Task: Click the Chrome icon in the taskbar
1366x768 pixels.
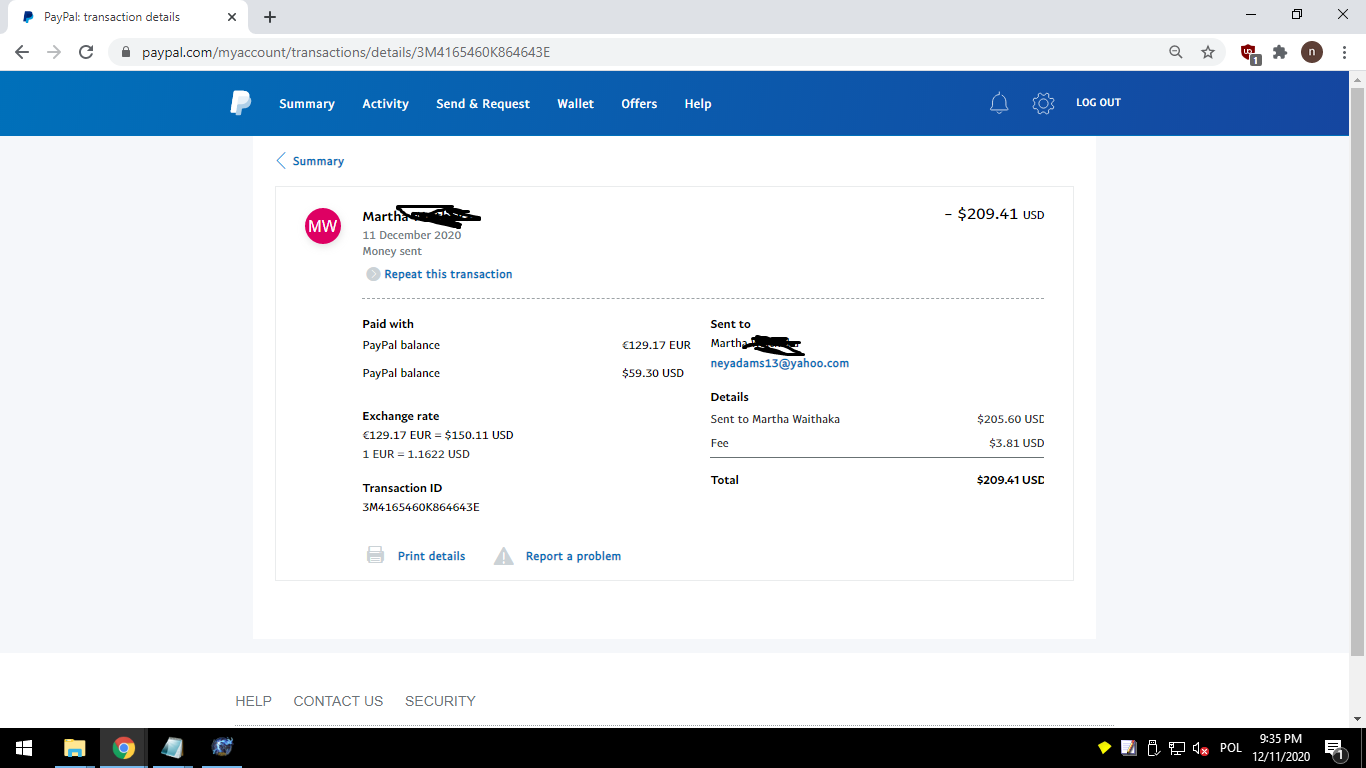Action: (123, 748)
